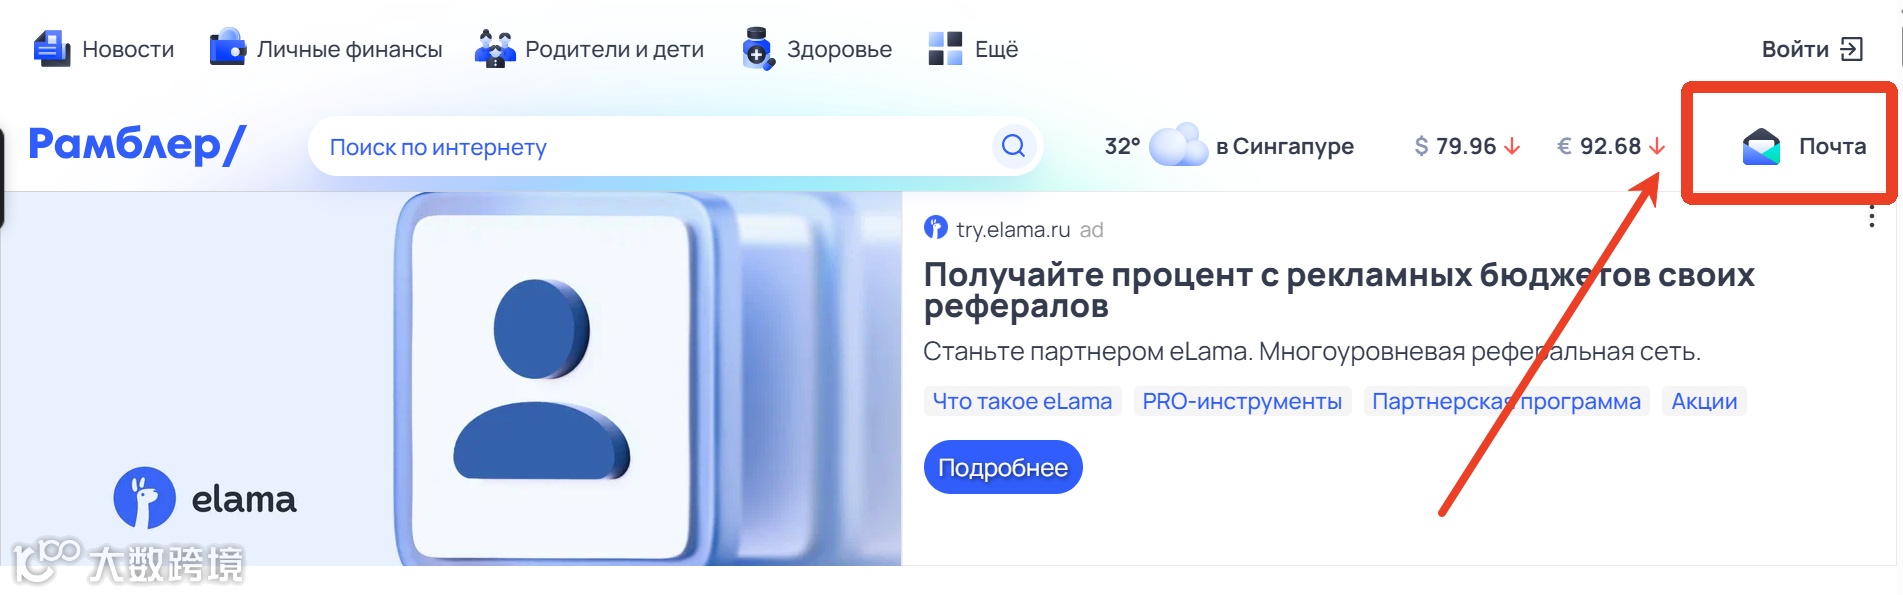Open the Акции link

(x=1704, y=401)
